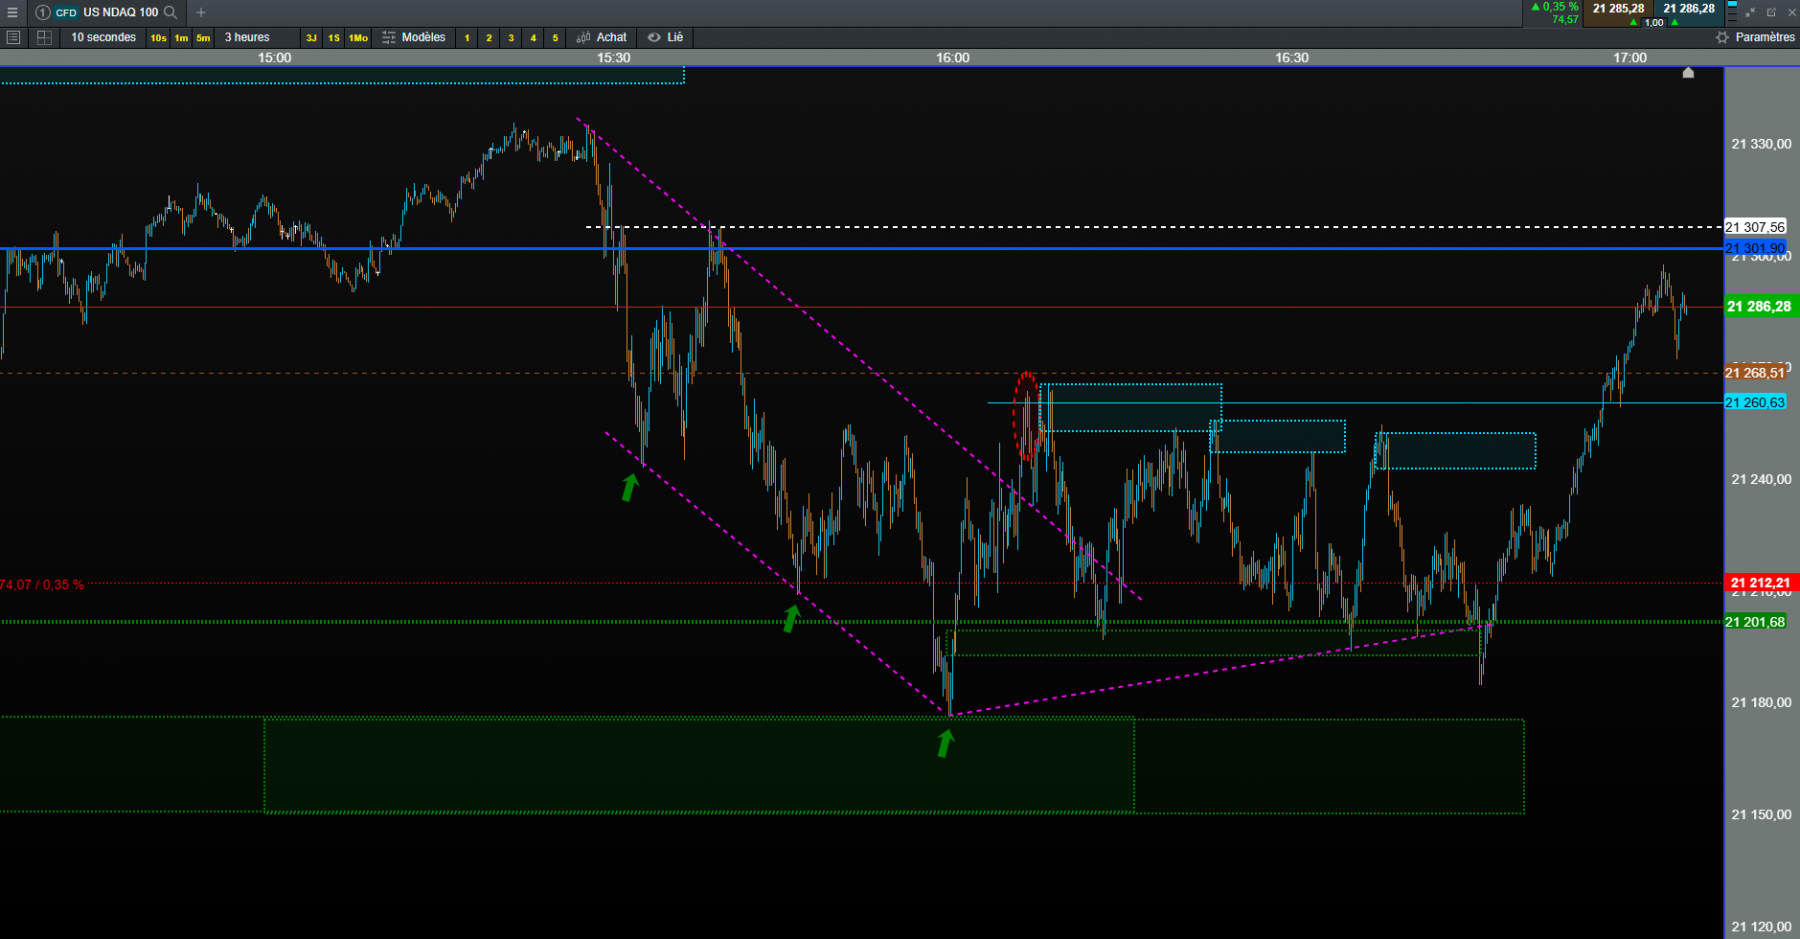This screenshot has height=939, width=1800.
Task: Open the Achat trading menu
Action: pos(611,37)
